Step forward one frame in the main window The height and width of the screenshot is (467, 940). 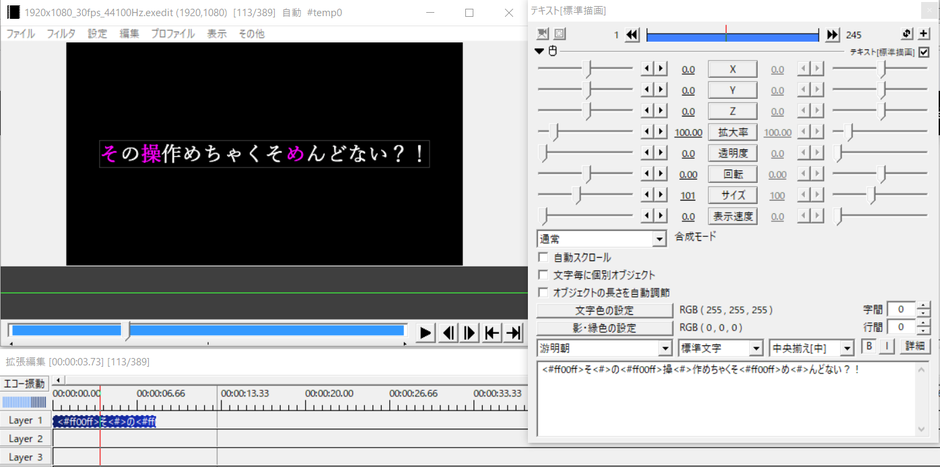tap(469, 332)
